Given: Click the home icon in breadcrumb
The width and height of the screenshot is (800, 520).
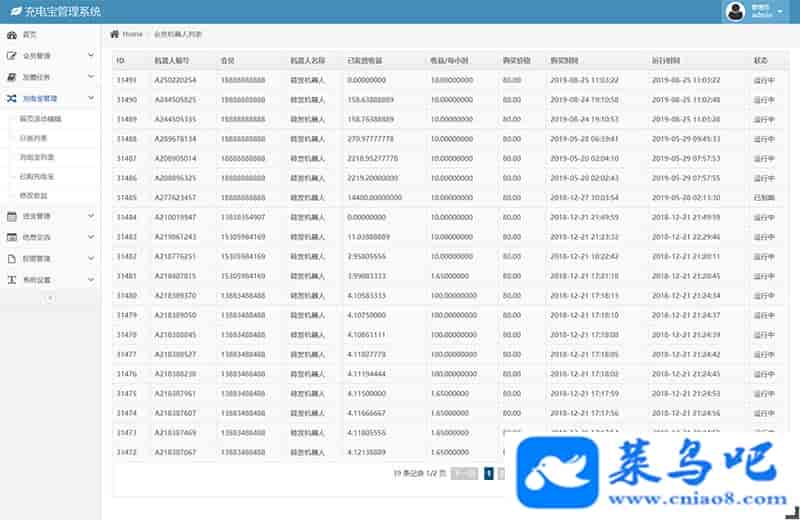Looking at the screenshot, I should coord(114,34).
